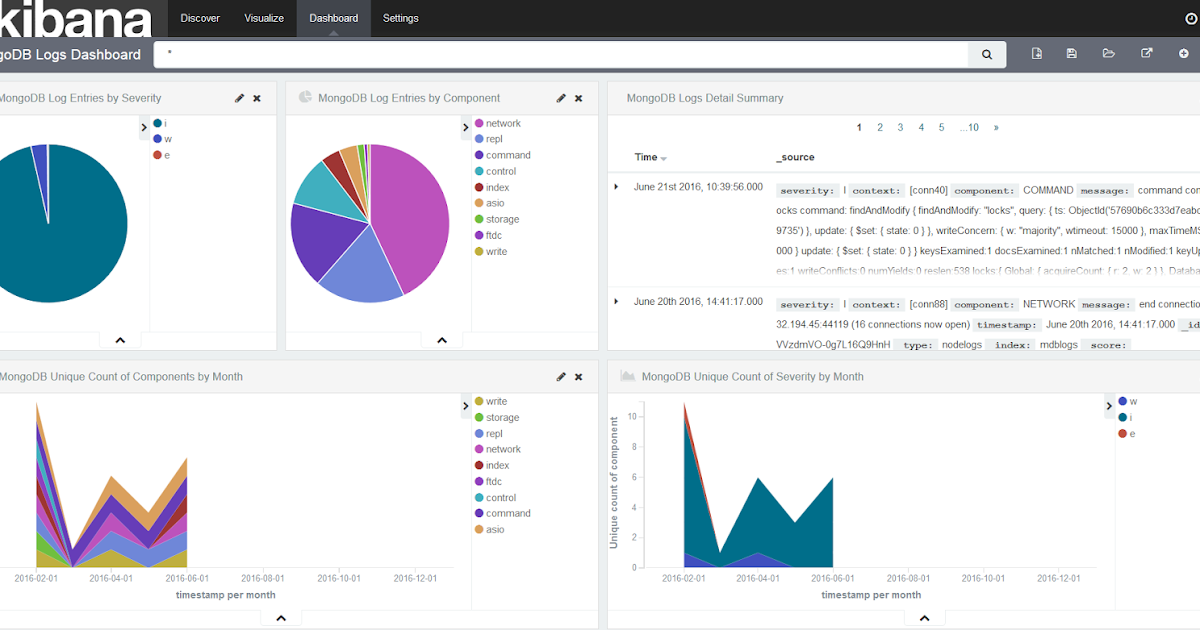The width and height of the screenshot is (1200, 630).
Task: Open the Discover tab
Action: click(x=200, y=18)
